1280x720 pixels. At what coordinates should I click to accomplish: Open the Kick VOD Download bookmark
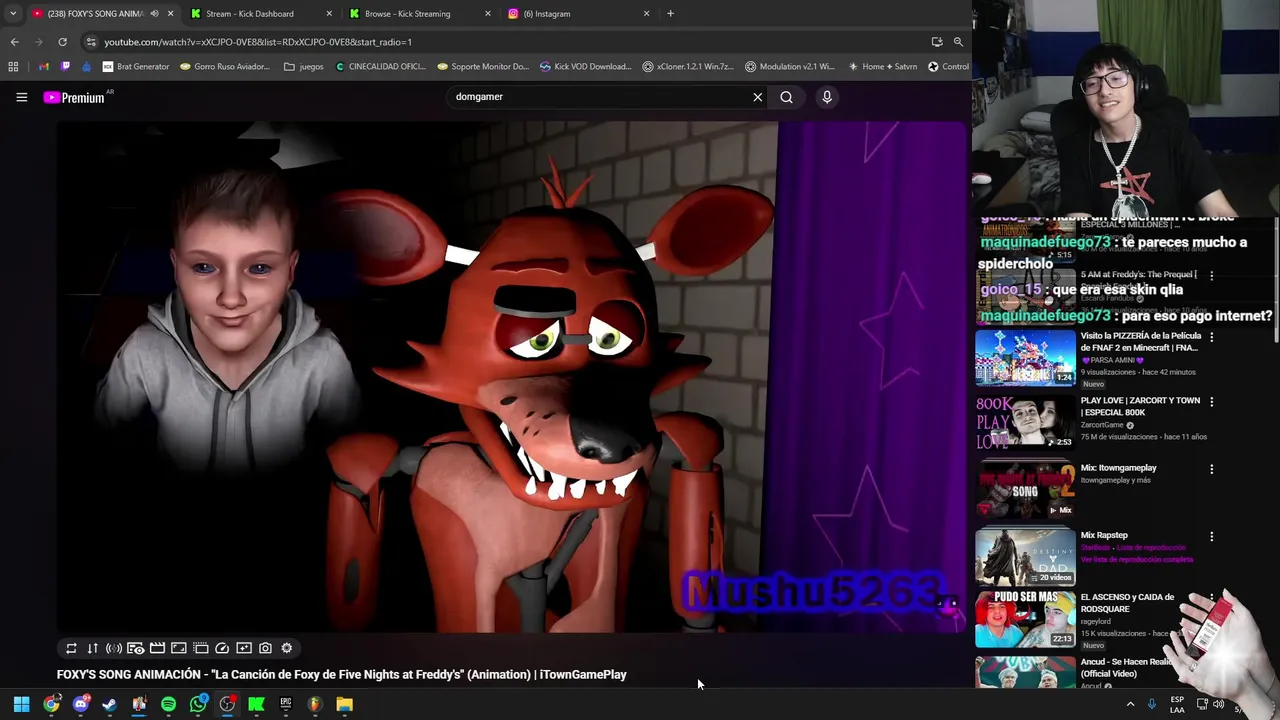click(x=585, y=67)
